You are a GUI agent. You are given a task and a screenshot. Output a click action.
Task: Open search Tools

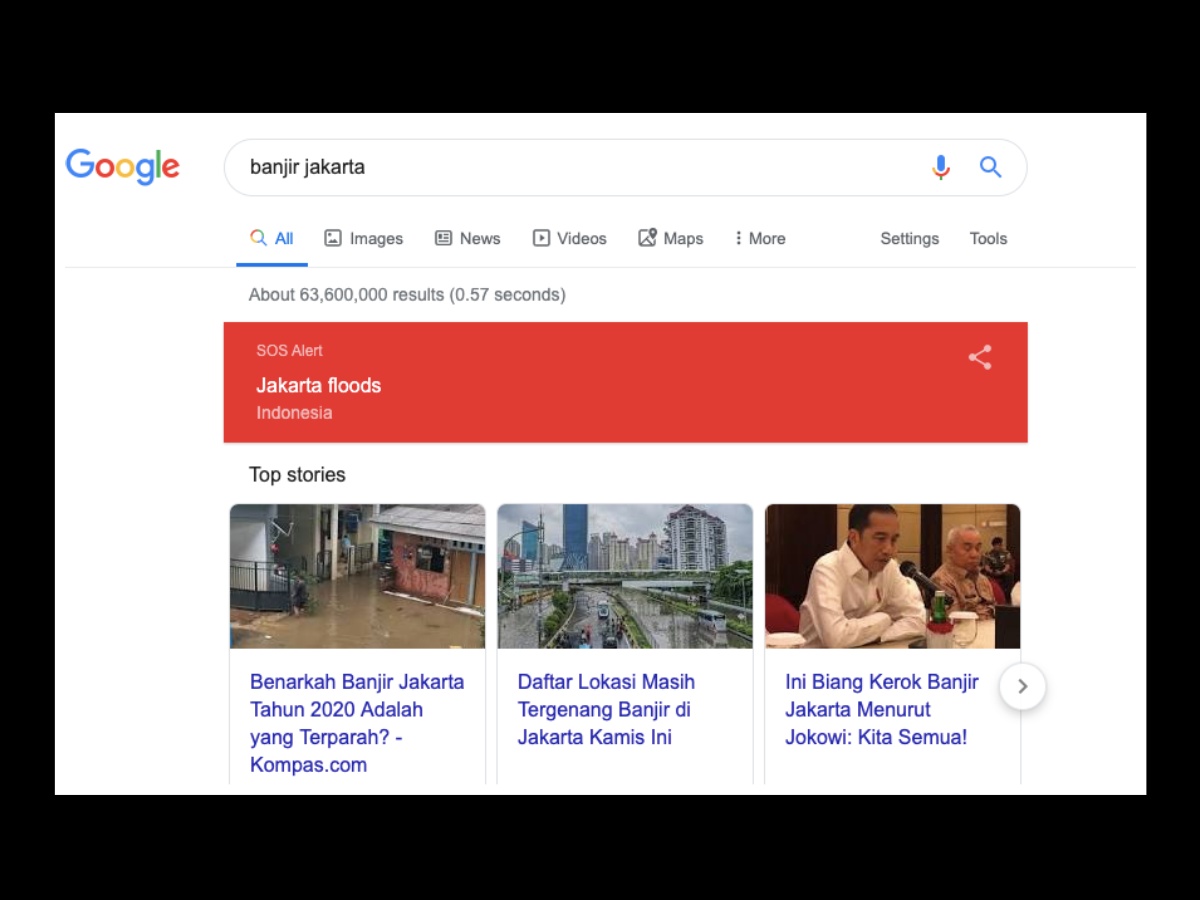click(x=988, y=238)
